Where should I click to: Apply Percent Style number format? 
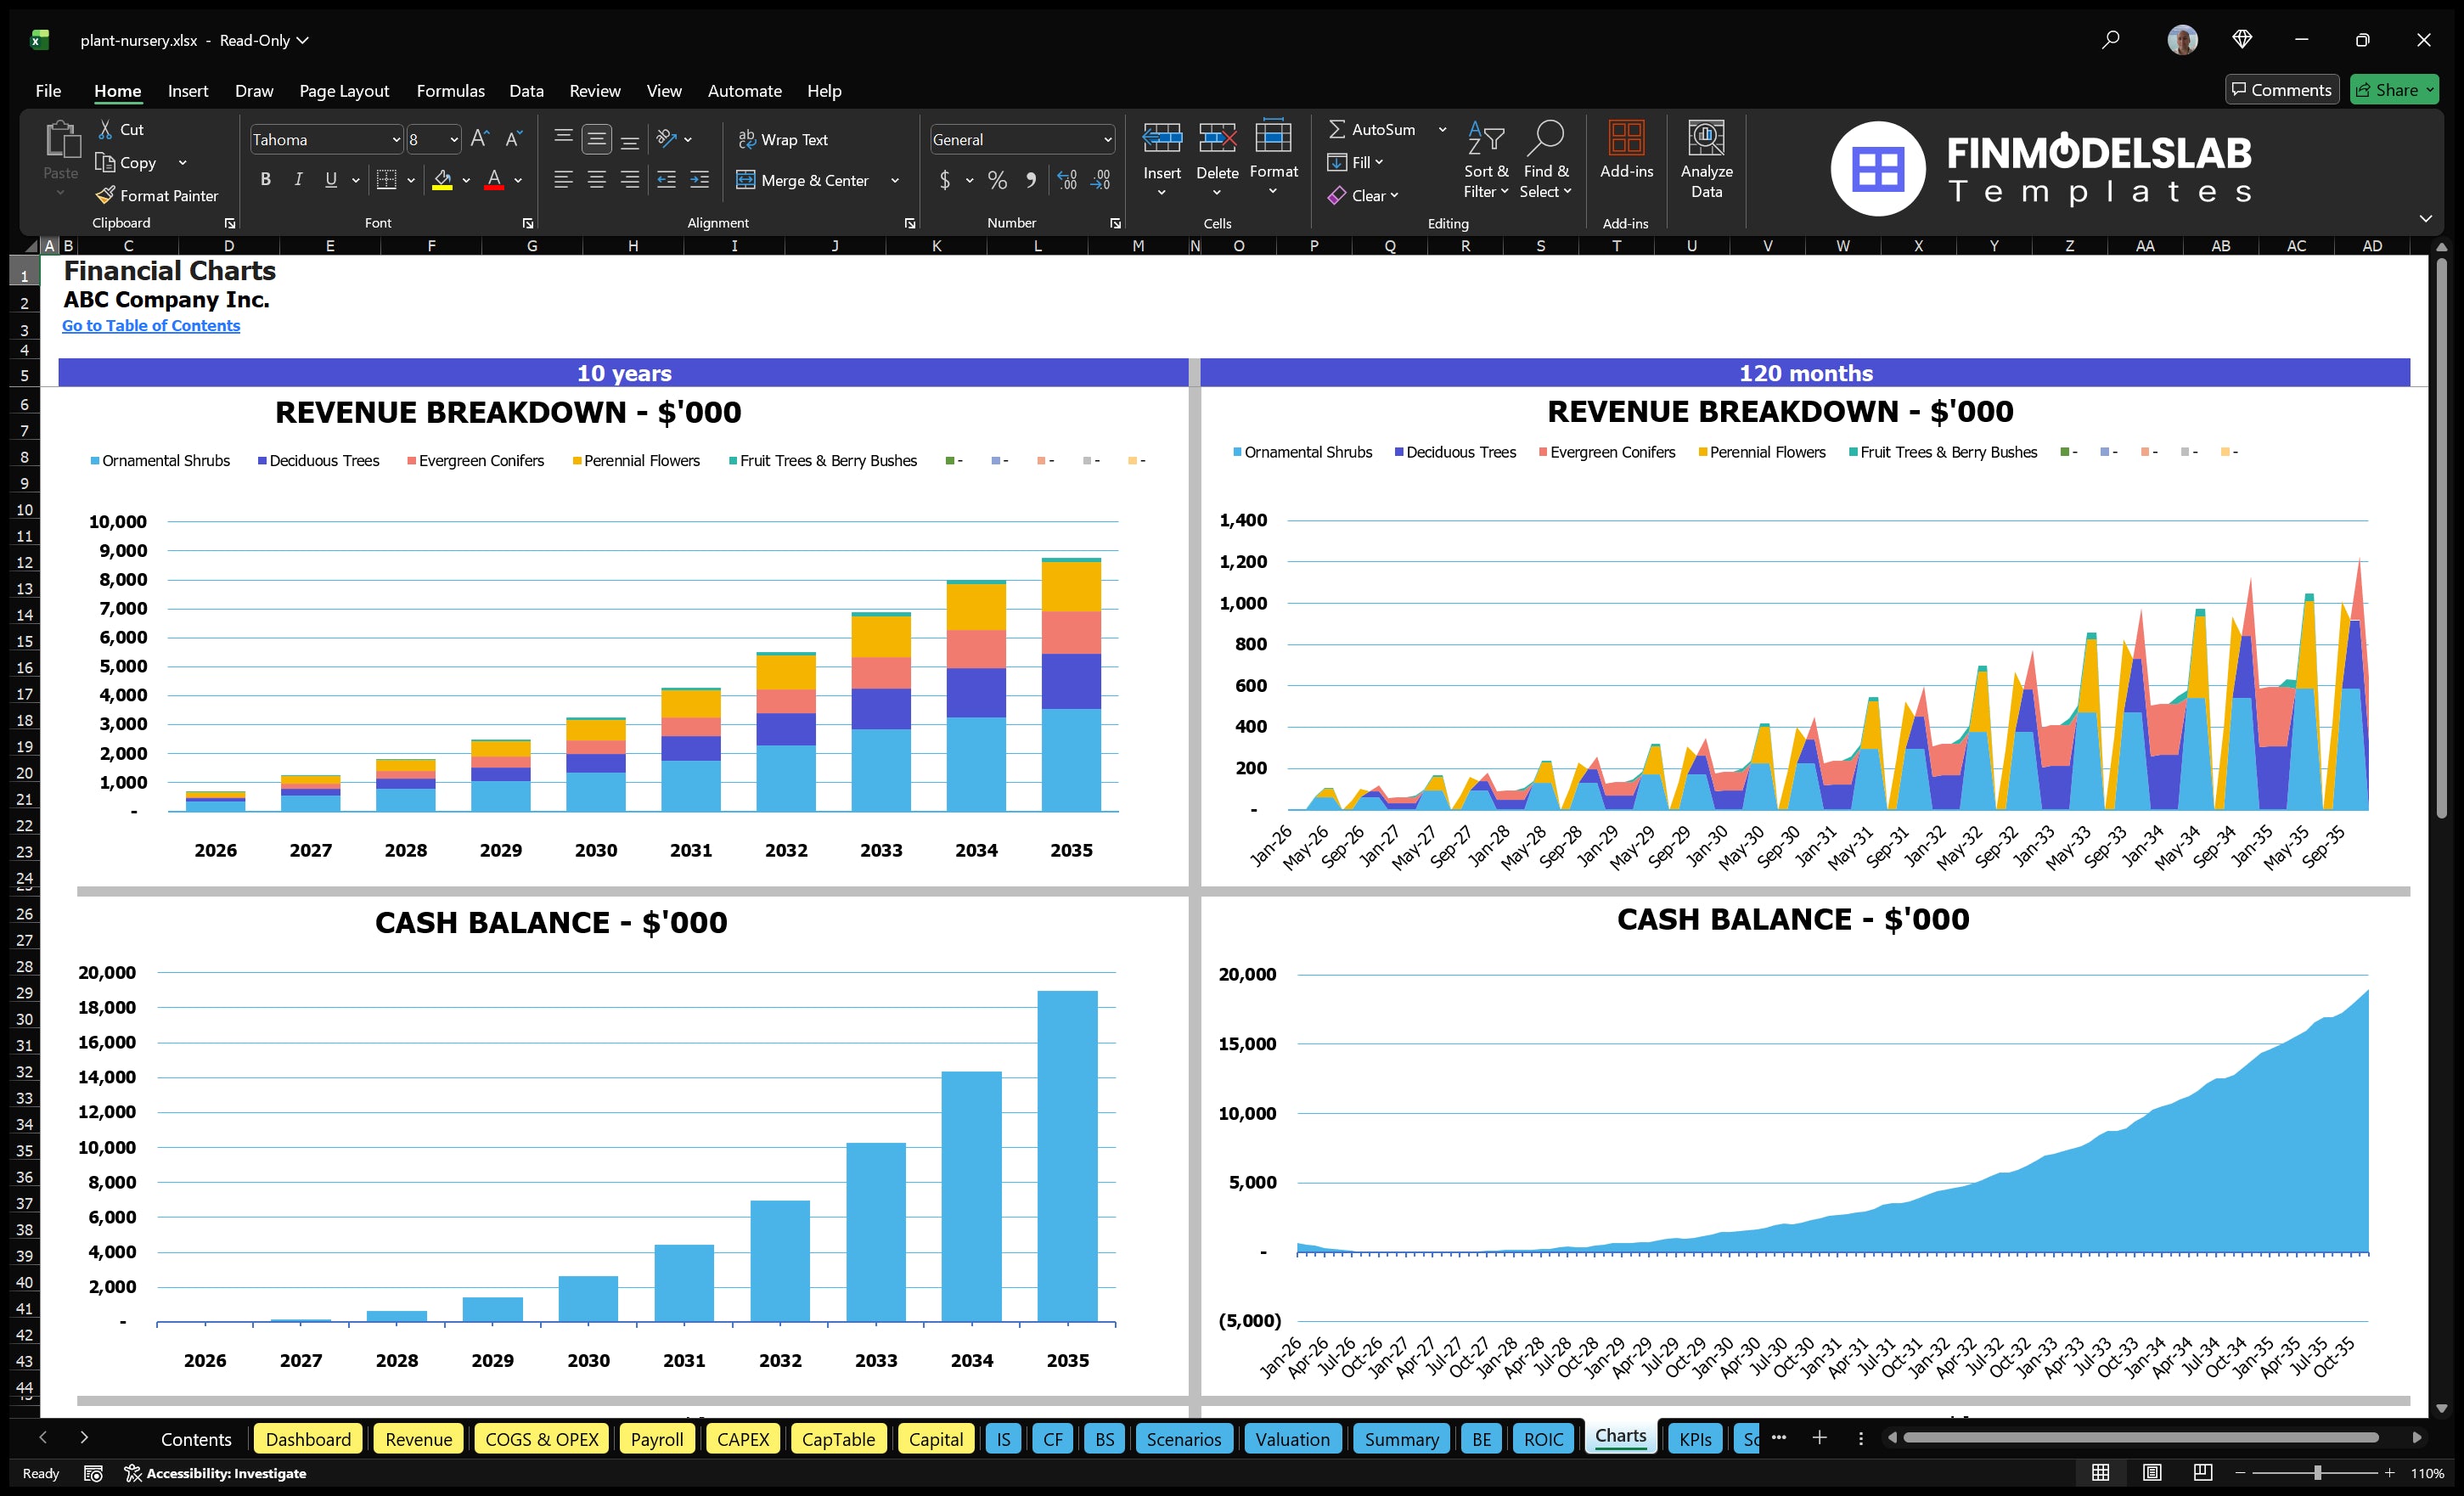point(997,181)
